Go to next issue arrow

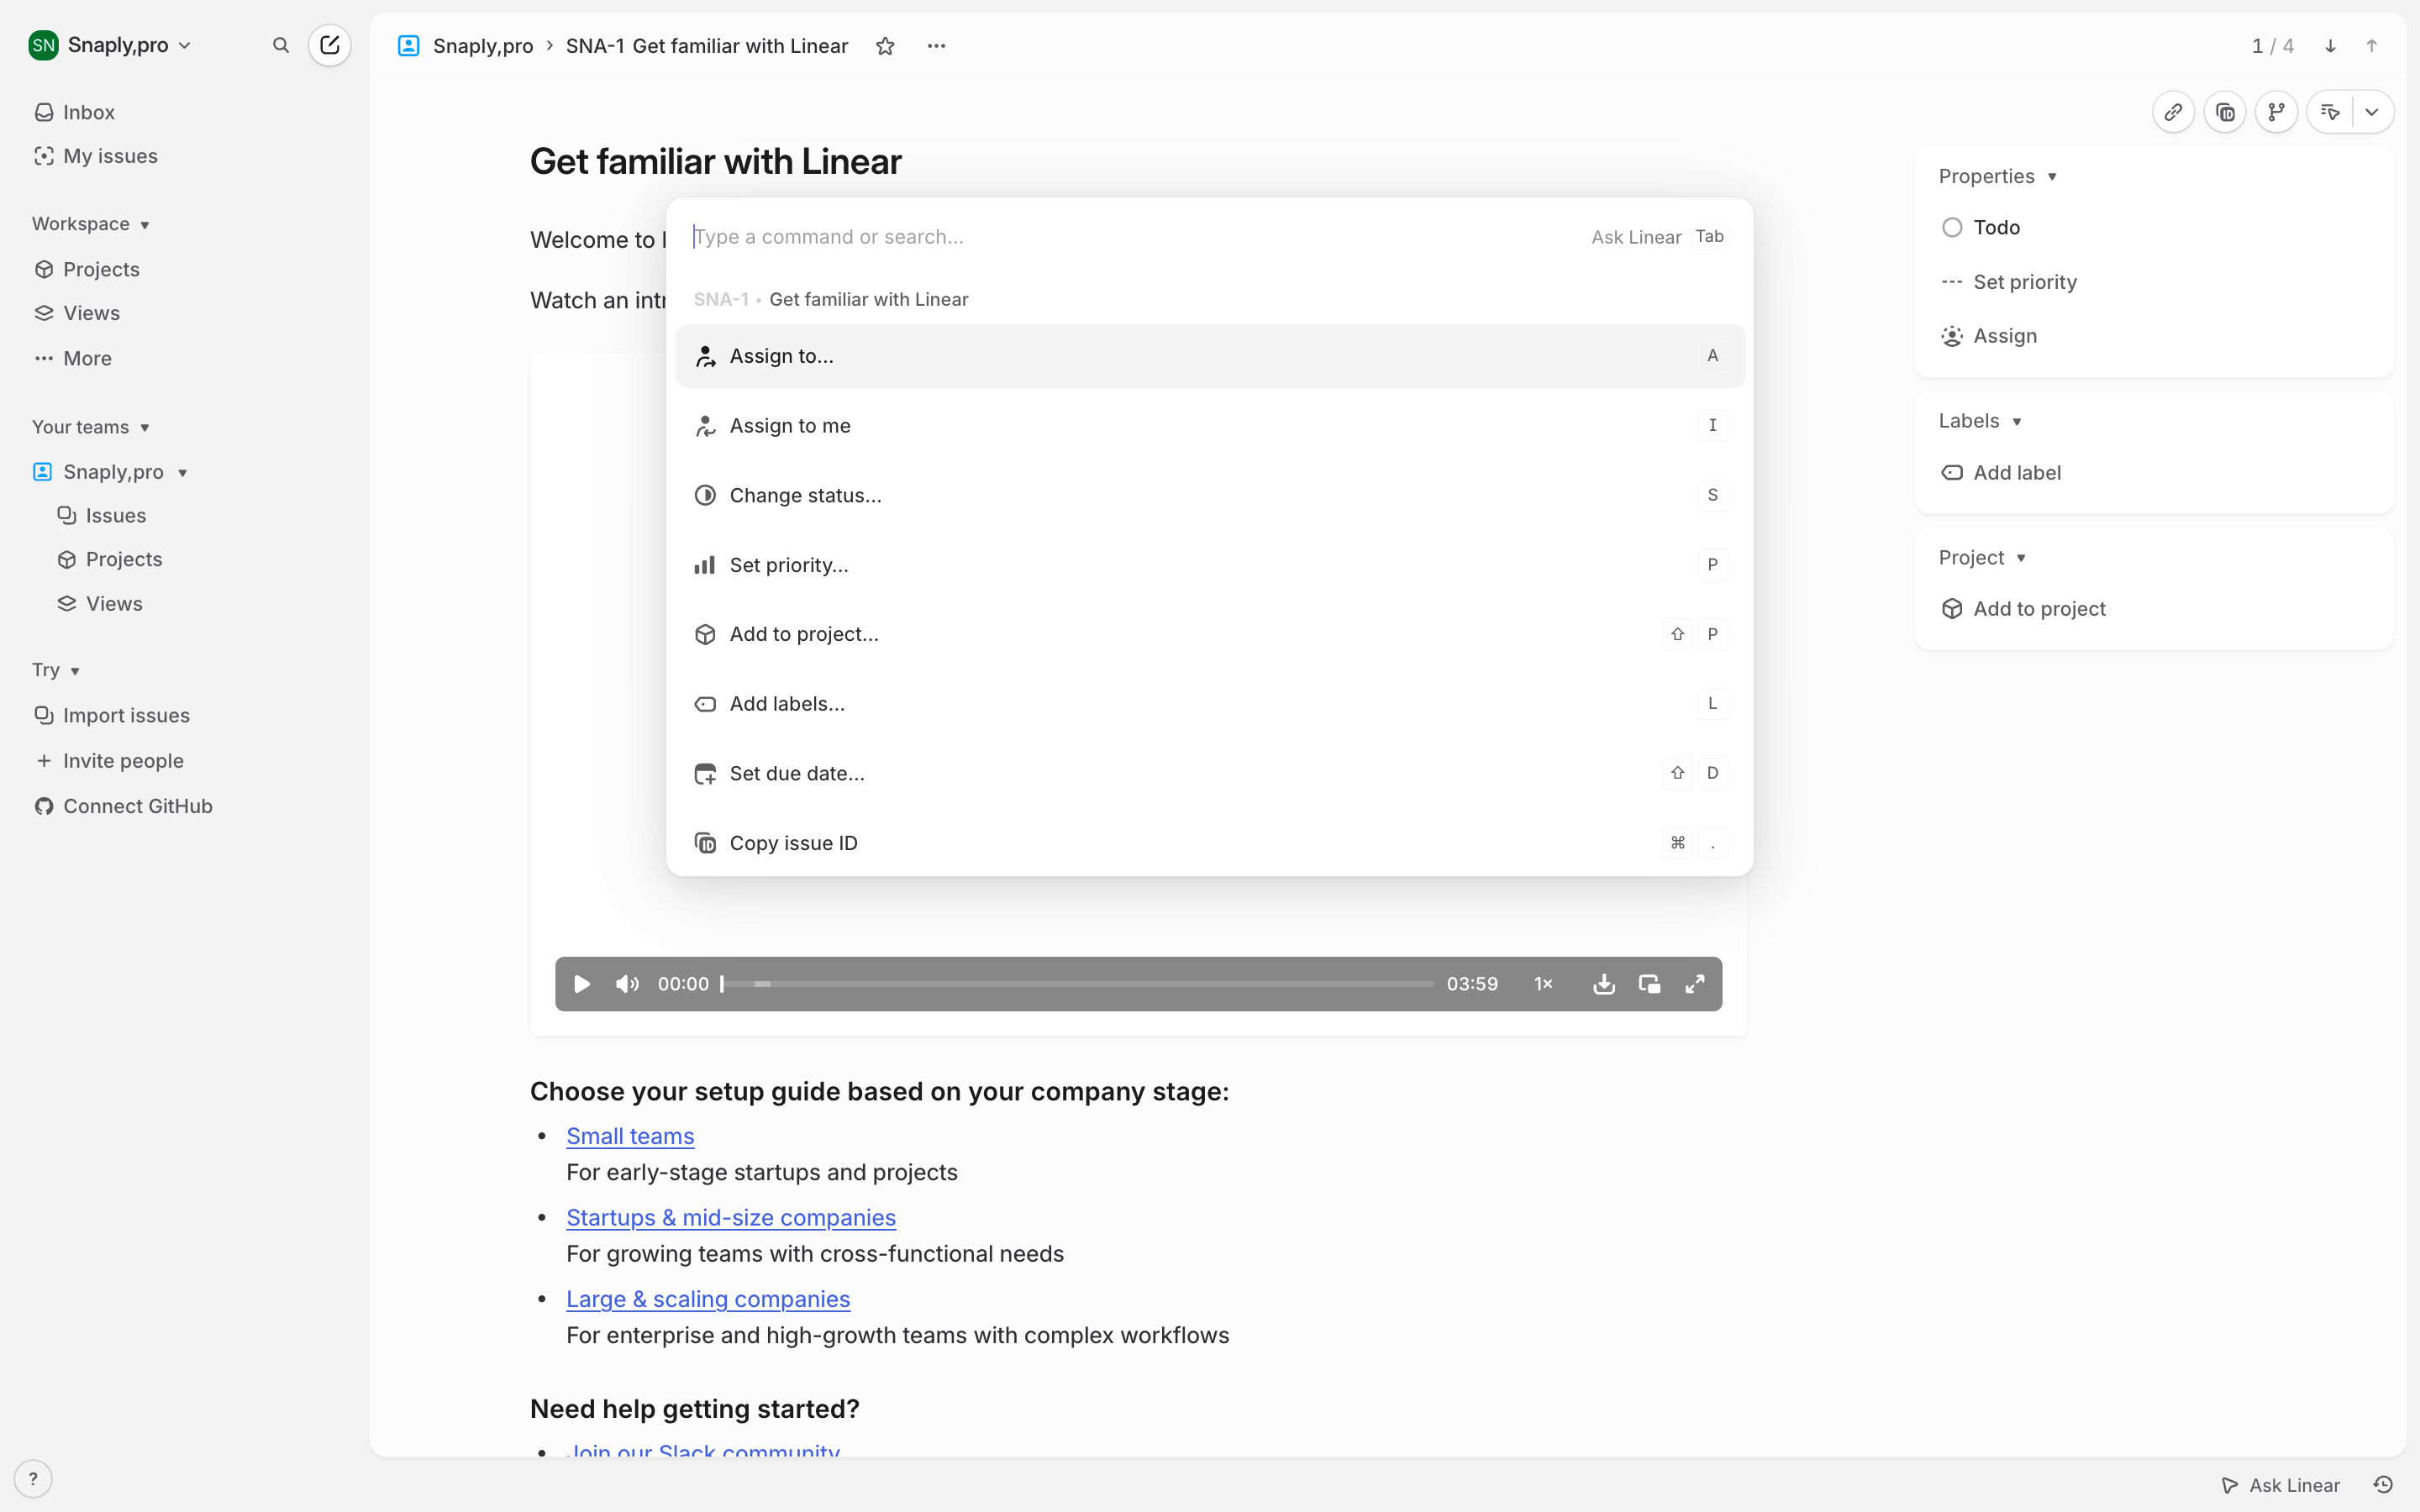pos(2330,46)
